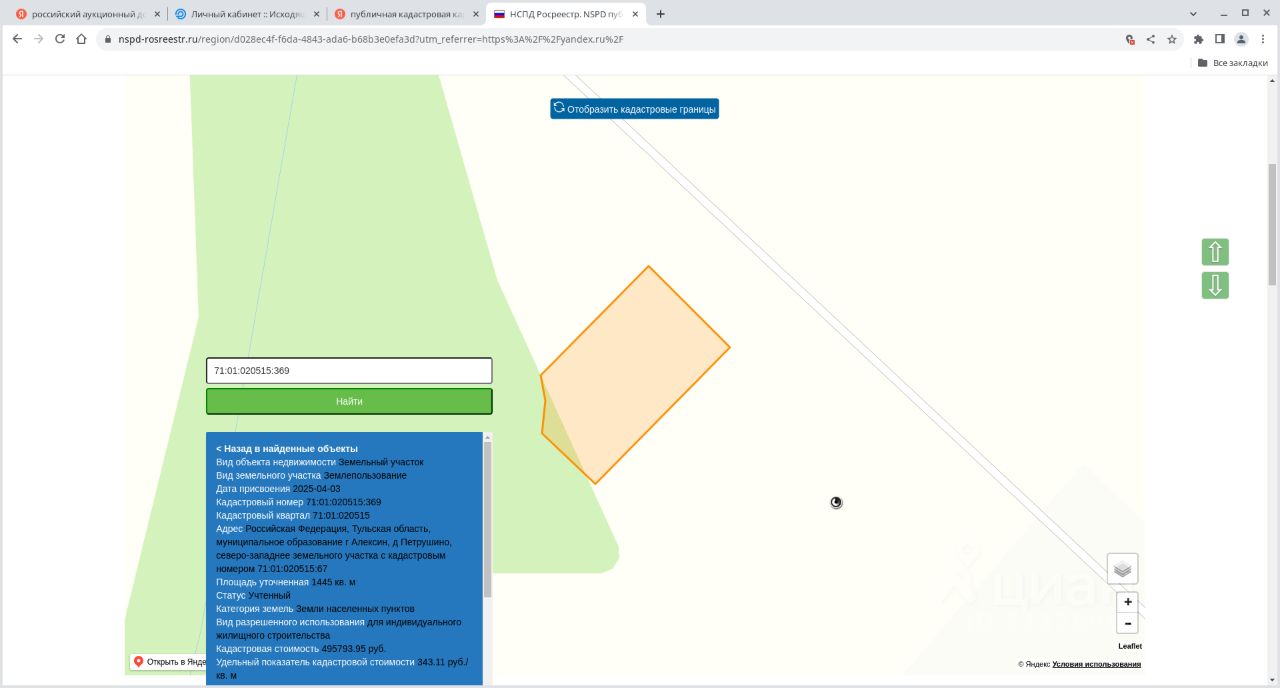Close the 'НСПД Росреестр' tab

pyautogui.click(x=636, y=14)
